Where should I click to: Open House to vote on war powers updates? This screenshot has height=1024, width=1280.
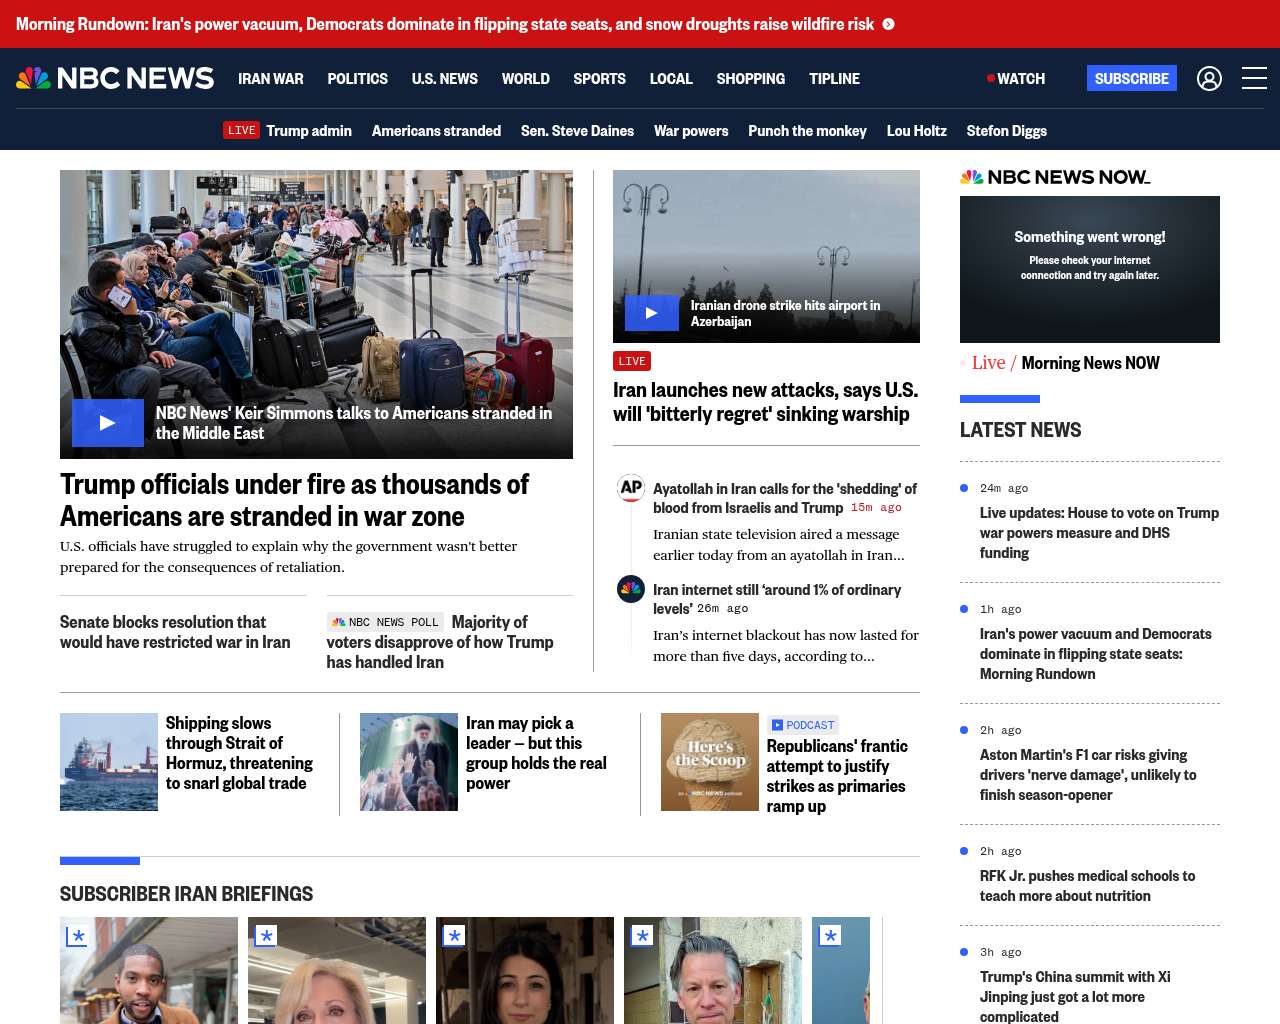point(1099,533)
